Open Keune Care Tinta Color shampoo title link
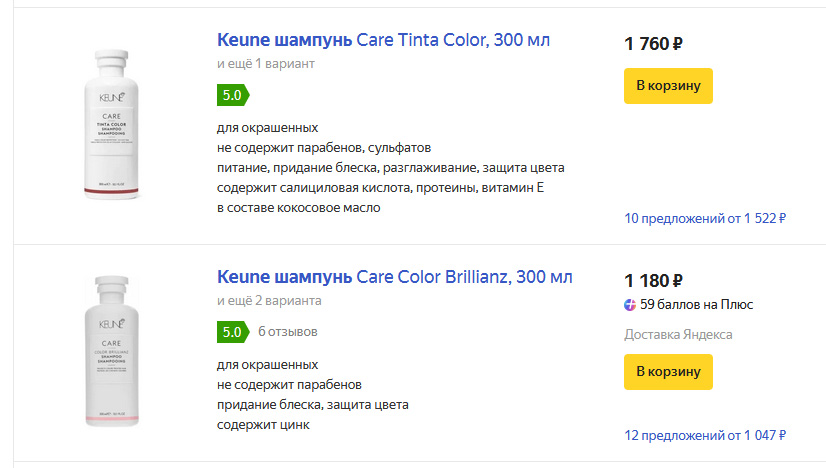 (x=383, y=40)
